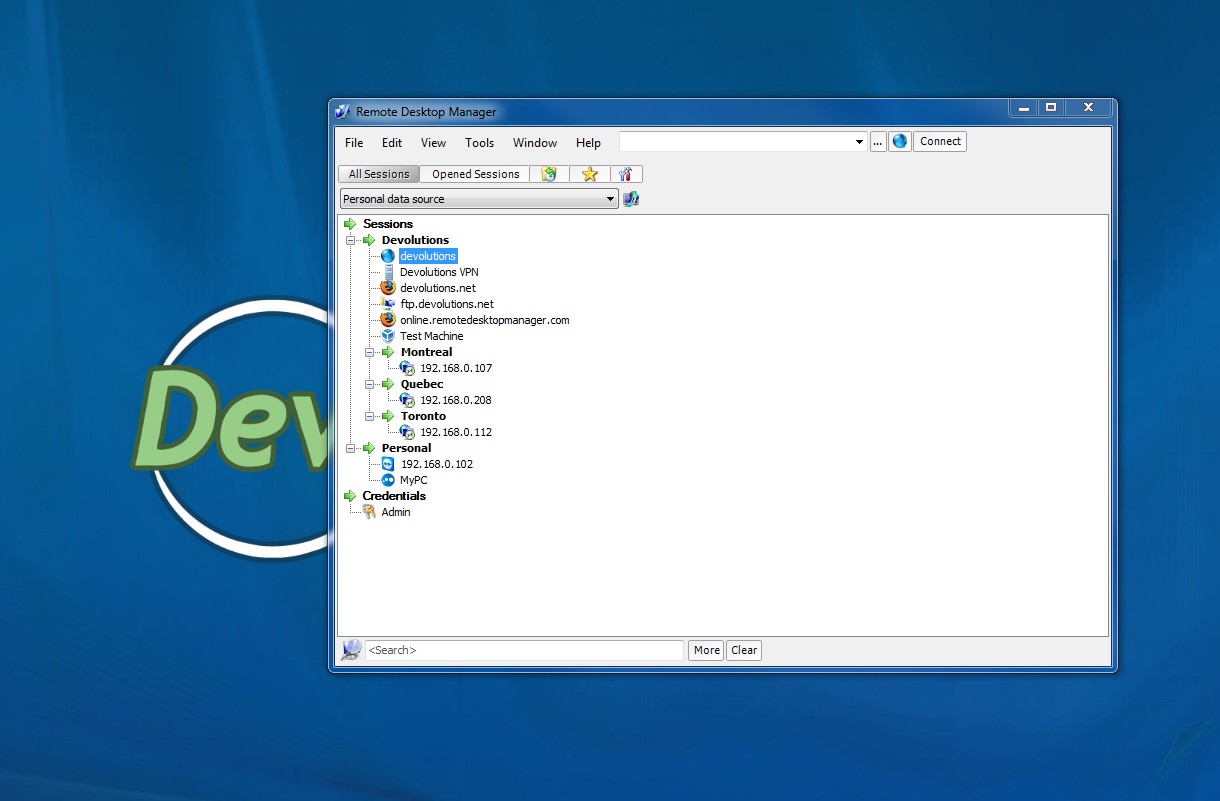Open the Edit menu

tap(392, 143)
